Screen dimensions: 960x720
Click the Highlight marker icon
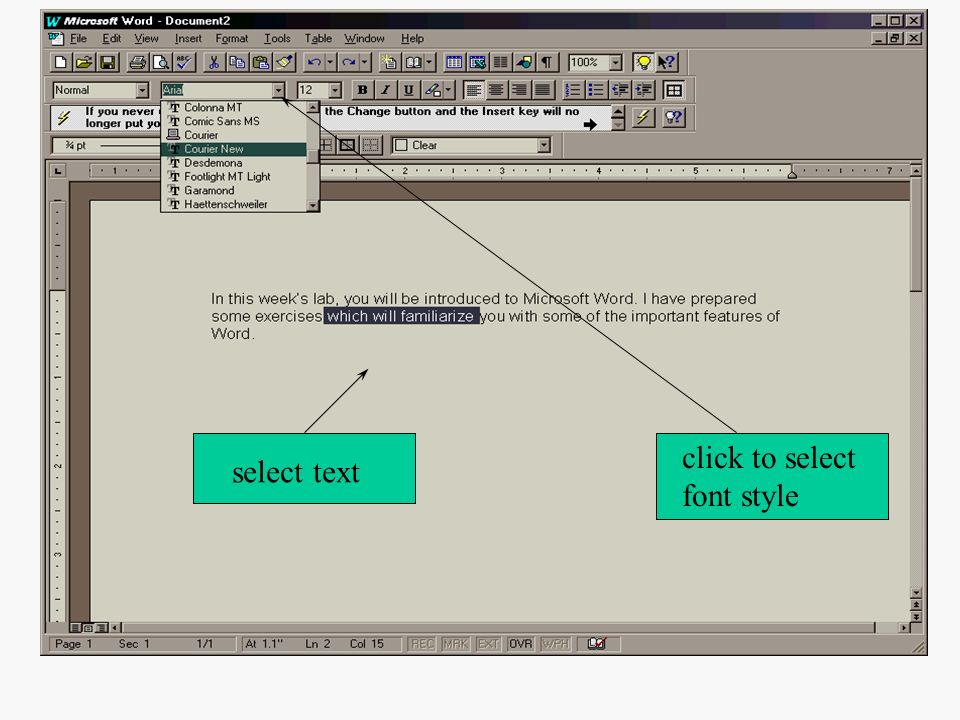click(x=432, y=90)
